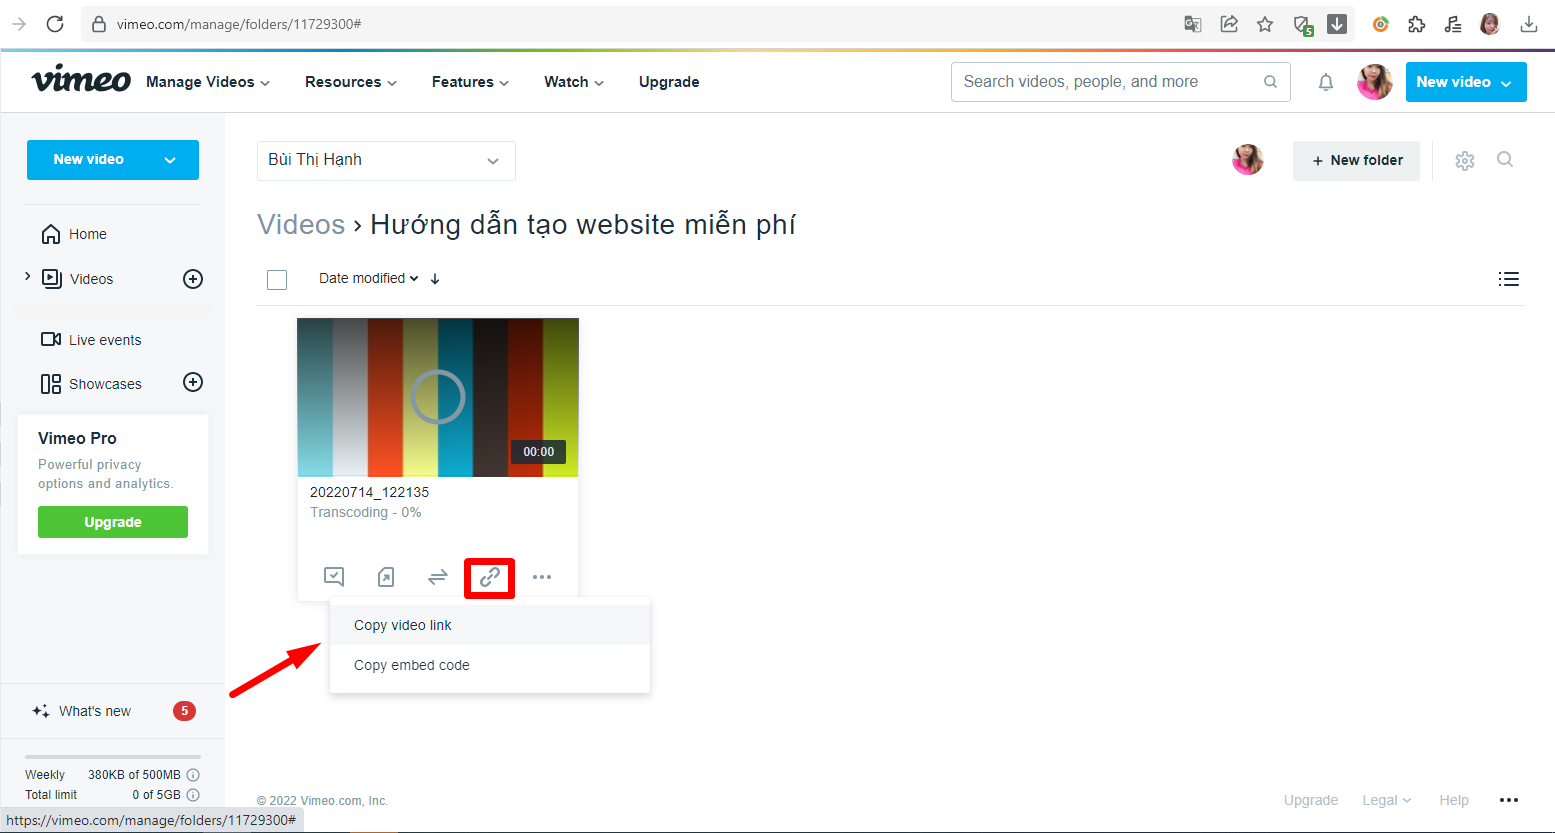Click the green Upgrade button
This screenshot has height=833, width=1555.
[113, 522]
